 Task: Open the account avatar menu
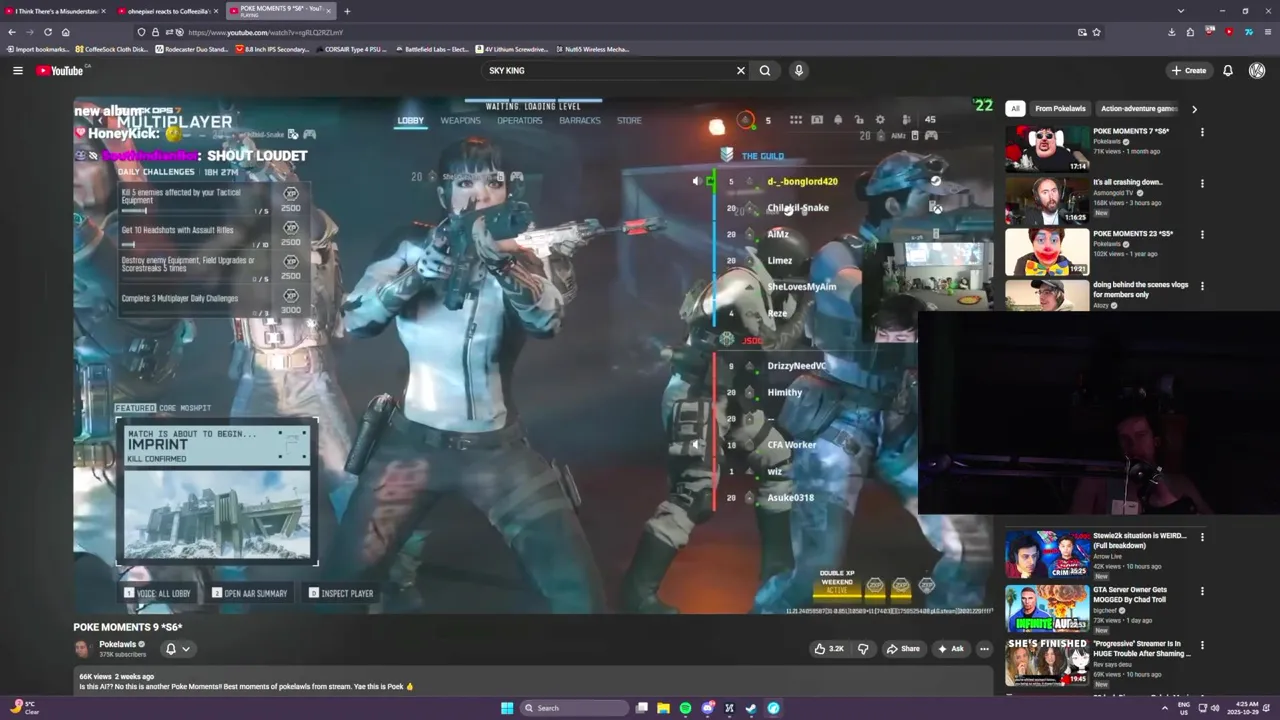pos(1257,70)
